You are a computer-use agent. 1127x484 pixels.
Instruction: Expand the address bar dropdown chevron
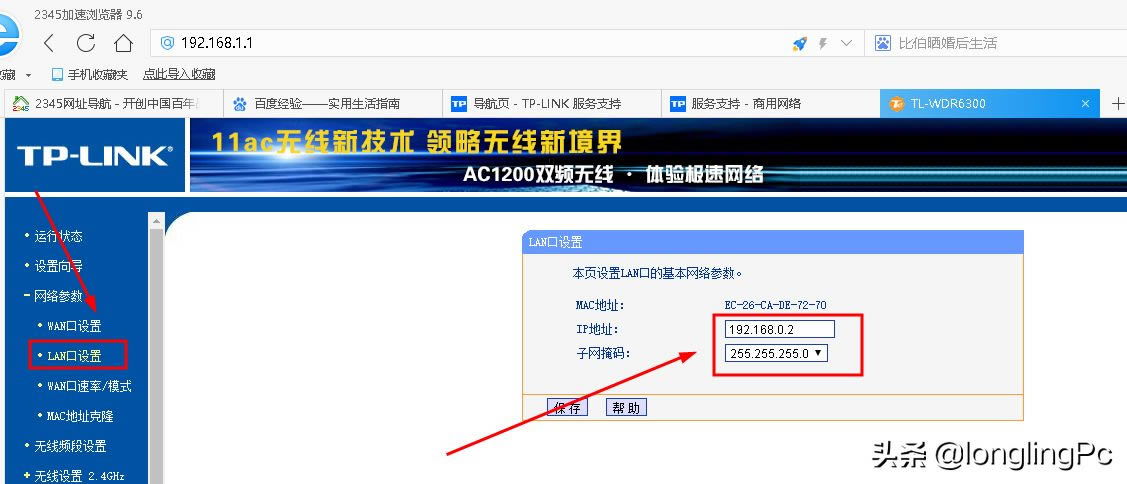846,44
